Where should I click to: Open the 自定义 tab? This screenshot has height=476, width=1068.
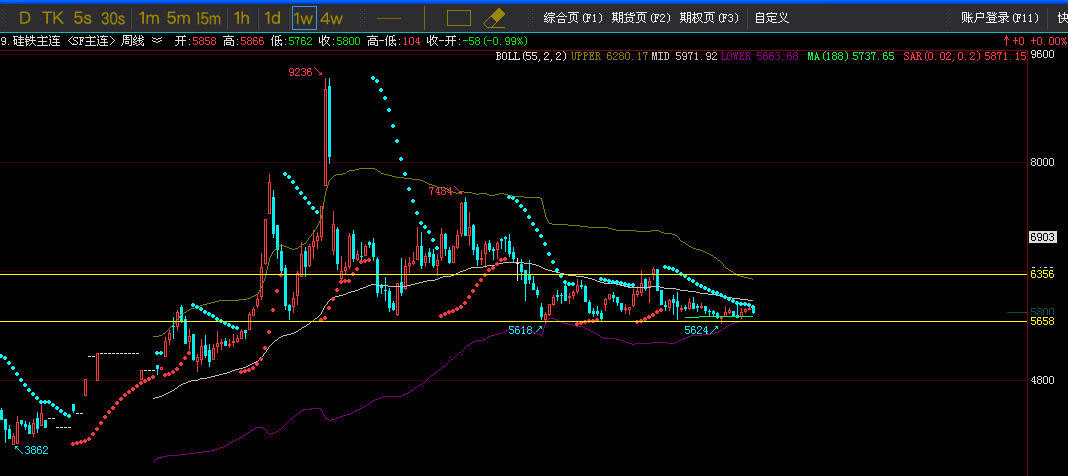[x=772, y=18]
